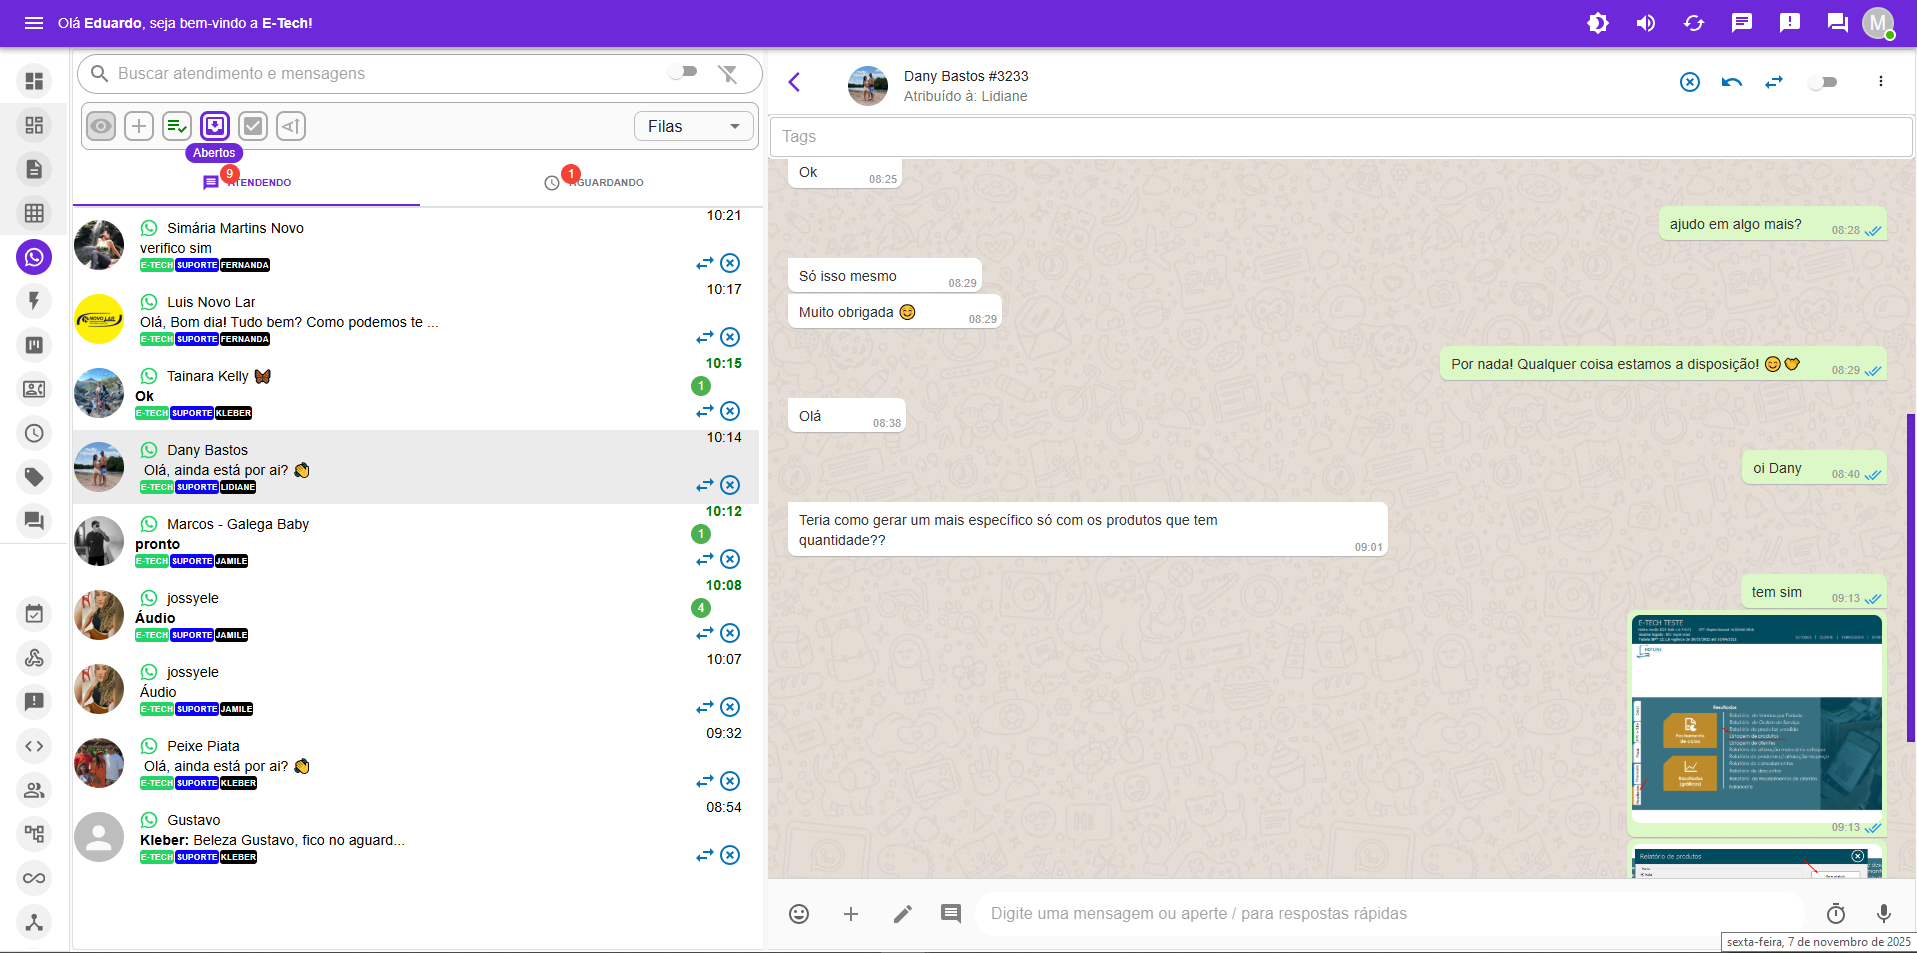Open the emoji picker in message bar
This screenshot has height=953, width=1917.
pos(799,913)
